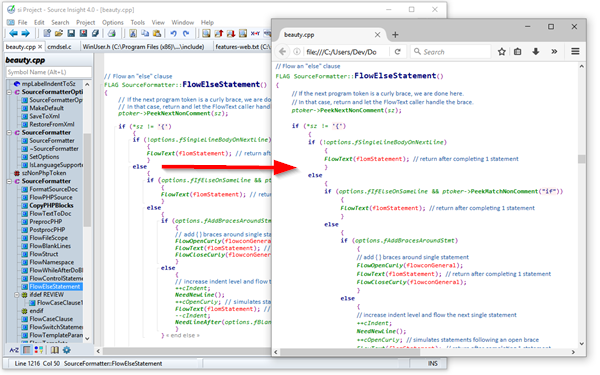The image size is (600, 375).
Task: Click the Symbol Name search field
Action: click(x=49, y=72)
